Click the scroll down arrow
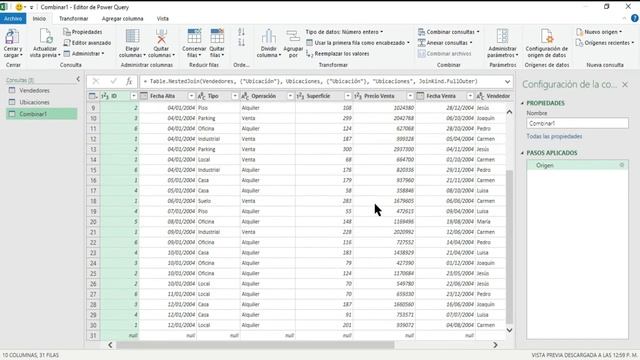Image resolution: width=640 pixels, height=360 pixels. pos(509,330)
